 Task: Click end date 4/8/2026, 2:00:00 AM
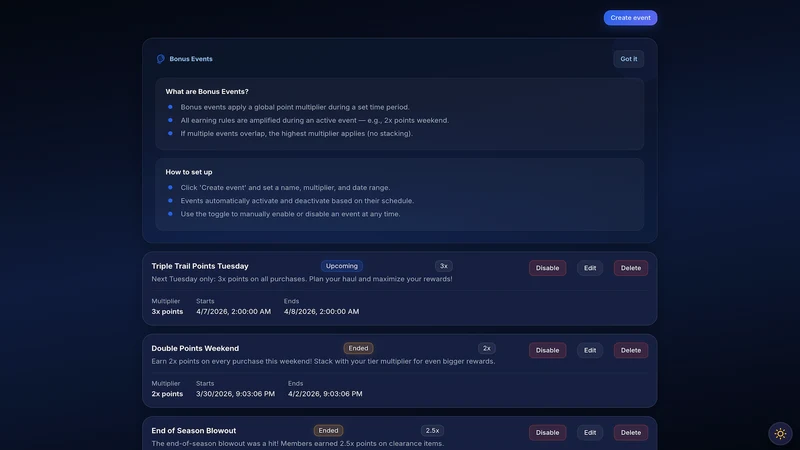click(x=321, y=312)
